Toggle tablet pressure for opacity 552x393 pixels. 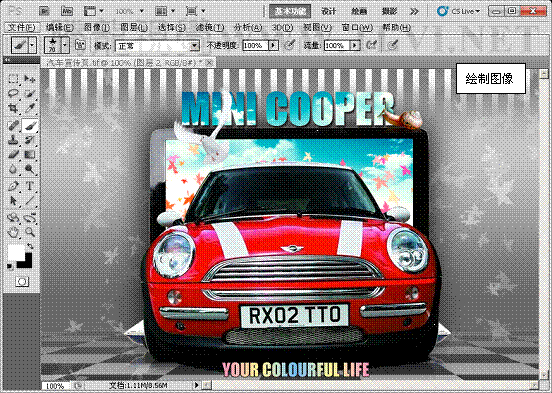coord(290,45)
